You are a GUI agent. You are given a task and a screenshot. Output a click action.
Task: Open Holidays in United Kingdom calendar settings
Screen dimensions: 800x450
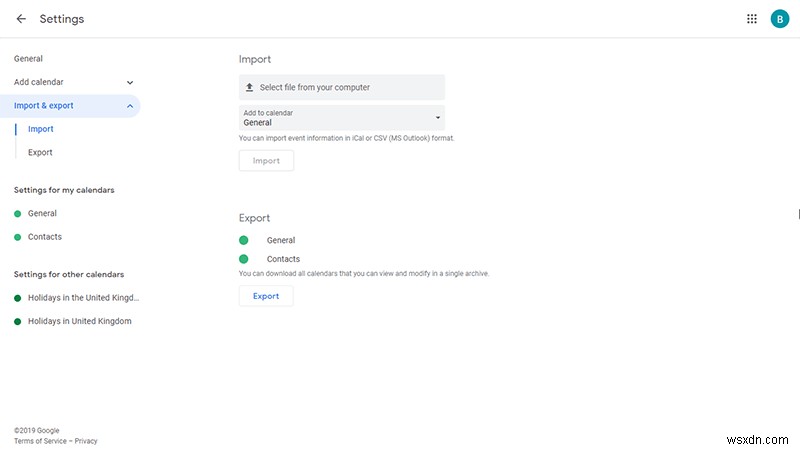tap(79, 321)
